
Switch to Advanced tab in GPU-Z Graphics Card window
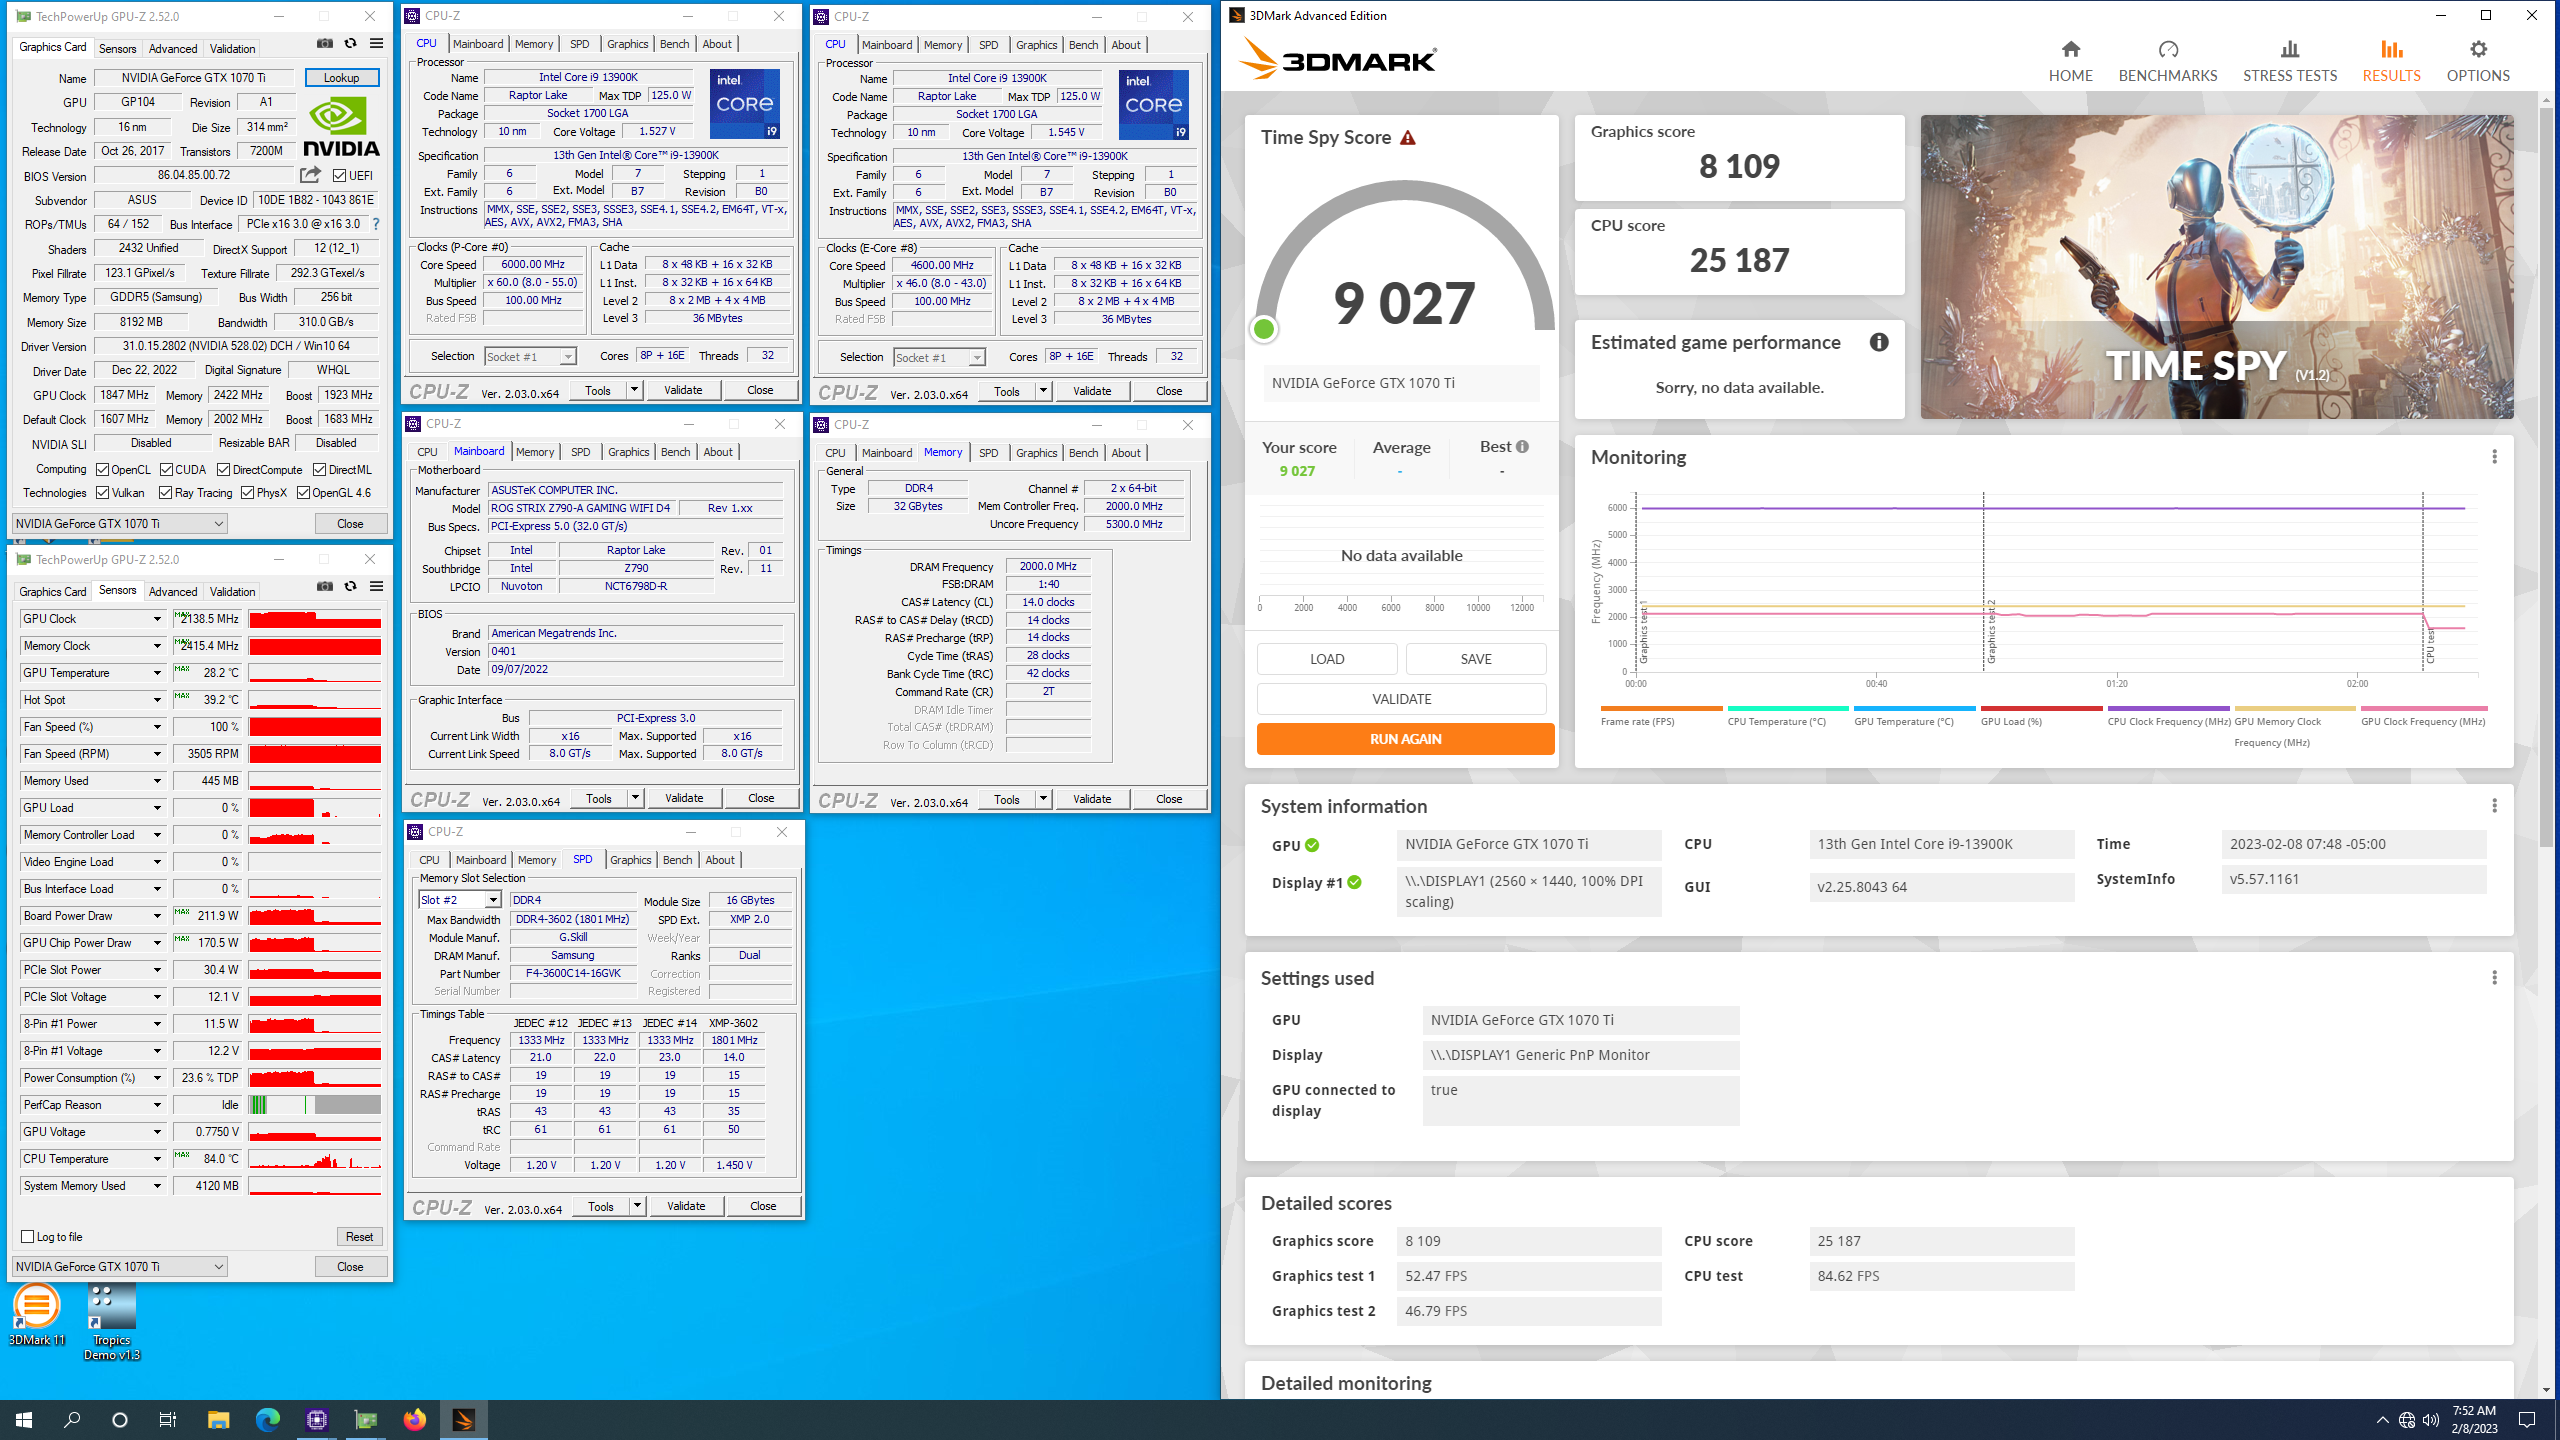tap(173, 48)
